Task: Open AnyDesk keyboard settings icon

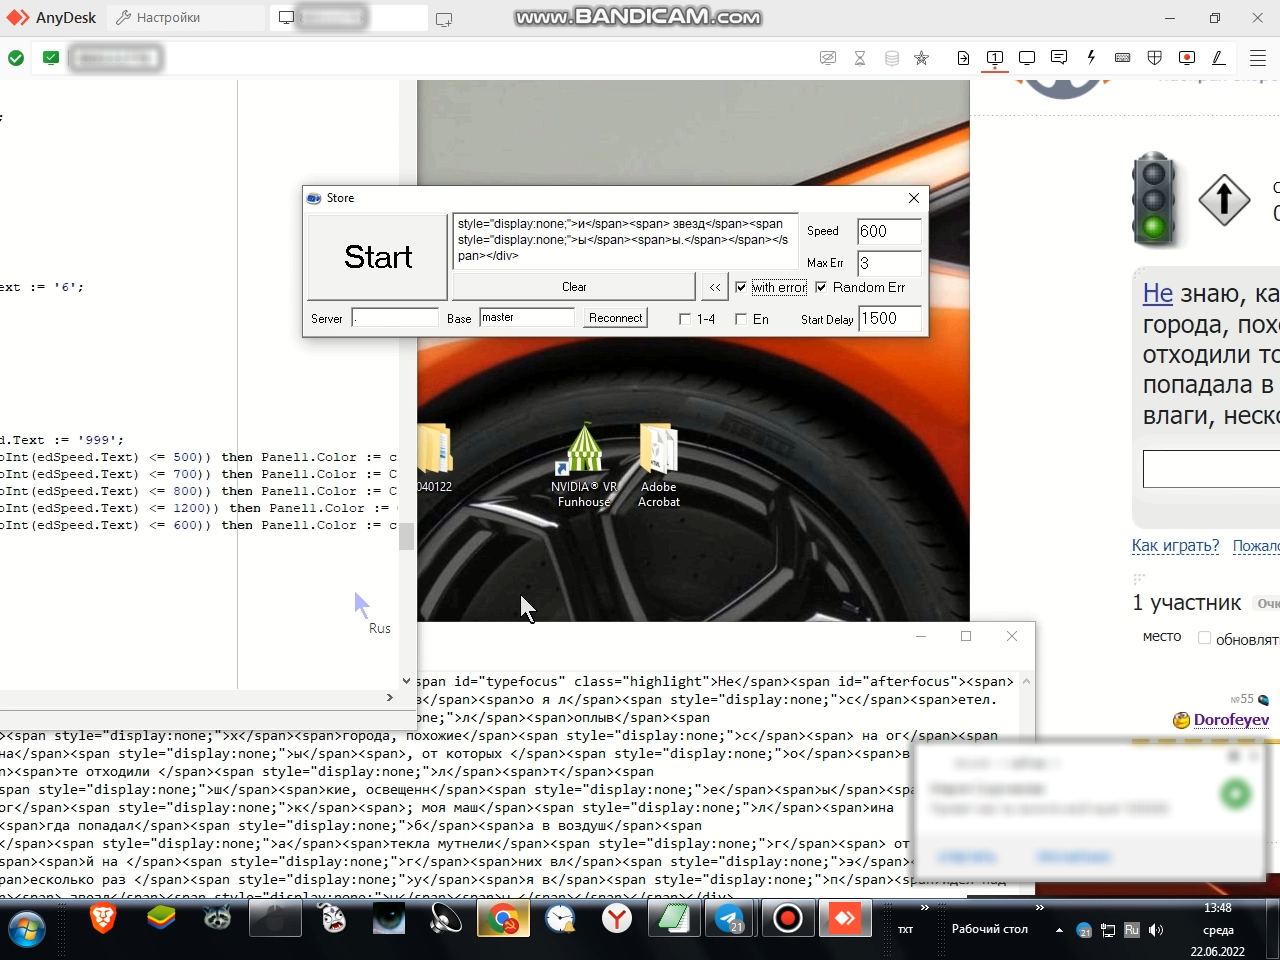Action: coord(1123,58)
